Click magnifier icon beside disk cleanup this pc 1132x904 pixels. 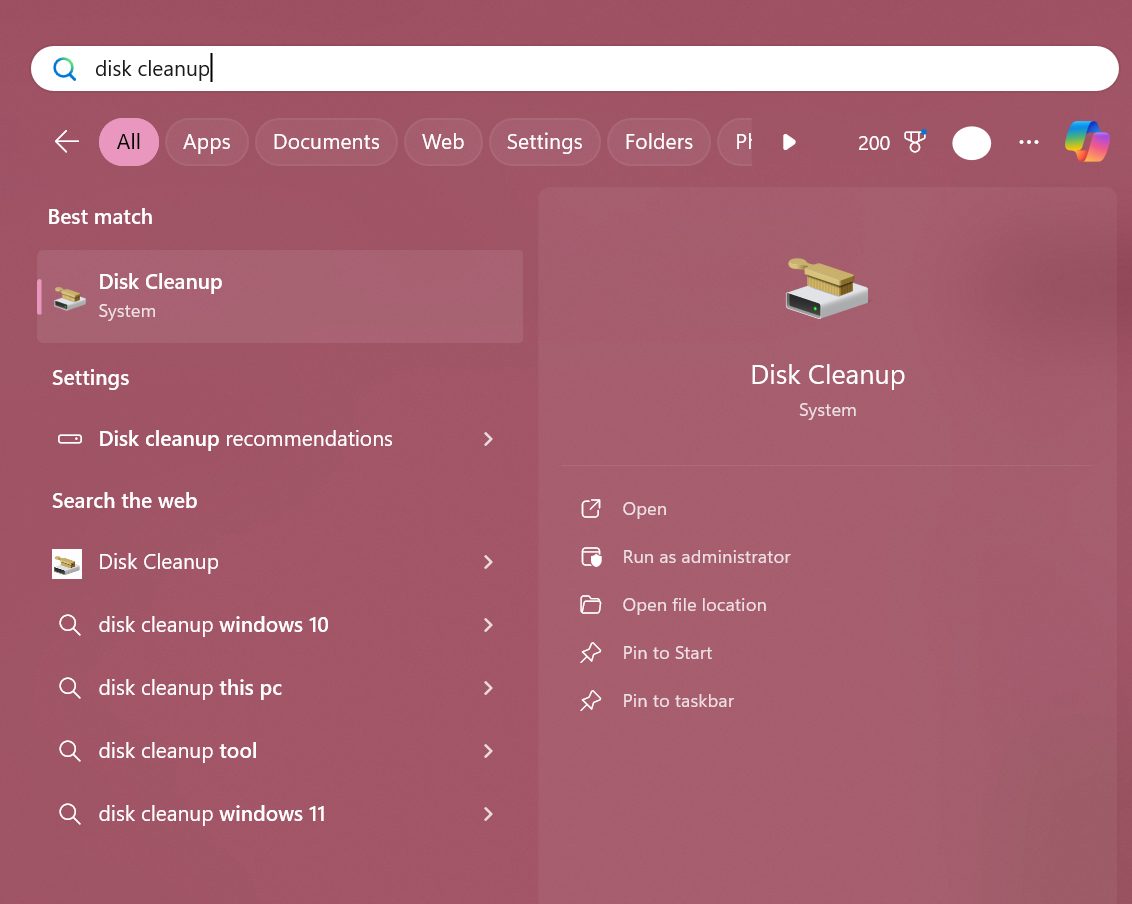pos(69,687)
